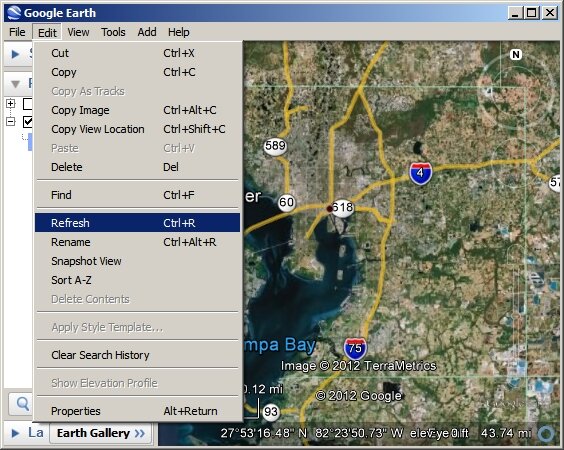Screen dimensions: 564x450
Task: Expand the Layers panel arrow
Action: (15, 433)
